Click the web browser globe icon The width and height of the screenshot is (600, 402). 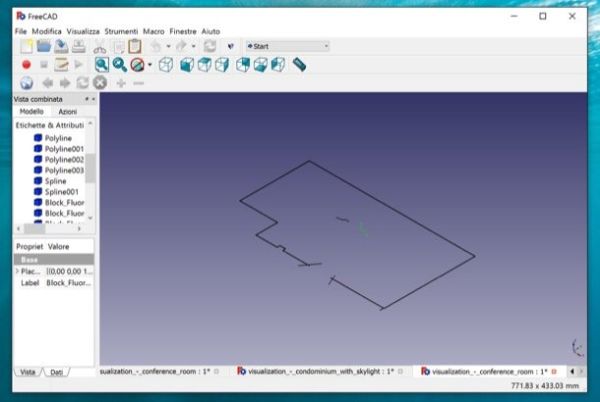pyautogui.click(x=25, y=83)
